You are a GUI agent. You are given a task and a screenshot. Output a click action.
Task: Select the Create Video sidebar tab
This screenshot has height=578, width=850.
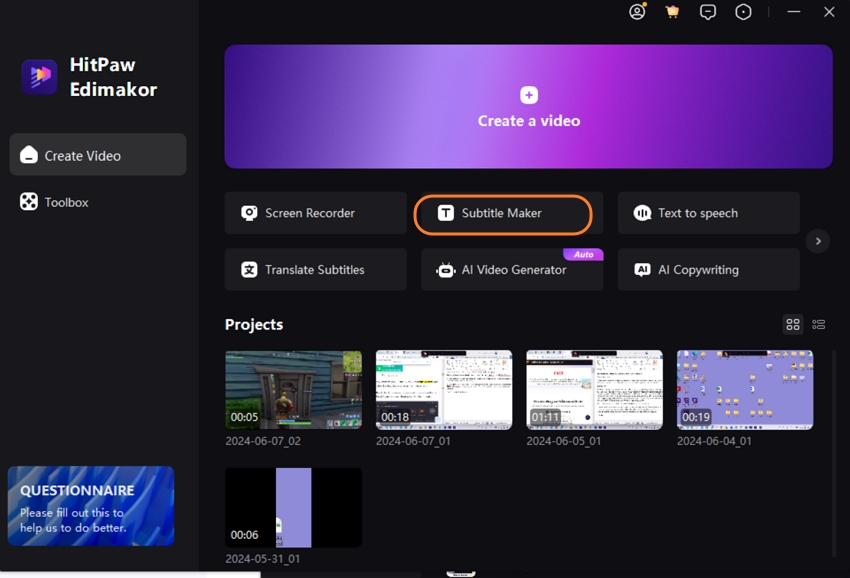click(x=97, y=154)
